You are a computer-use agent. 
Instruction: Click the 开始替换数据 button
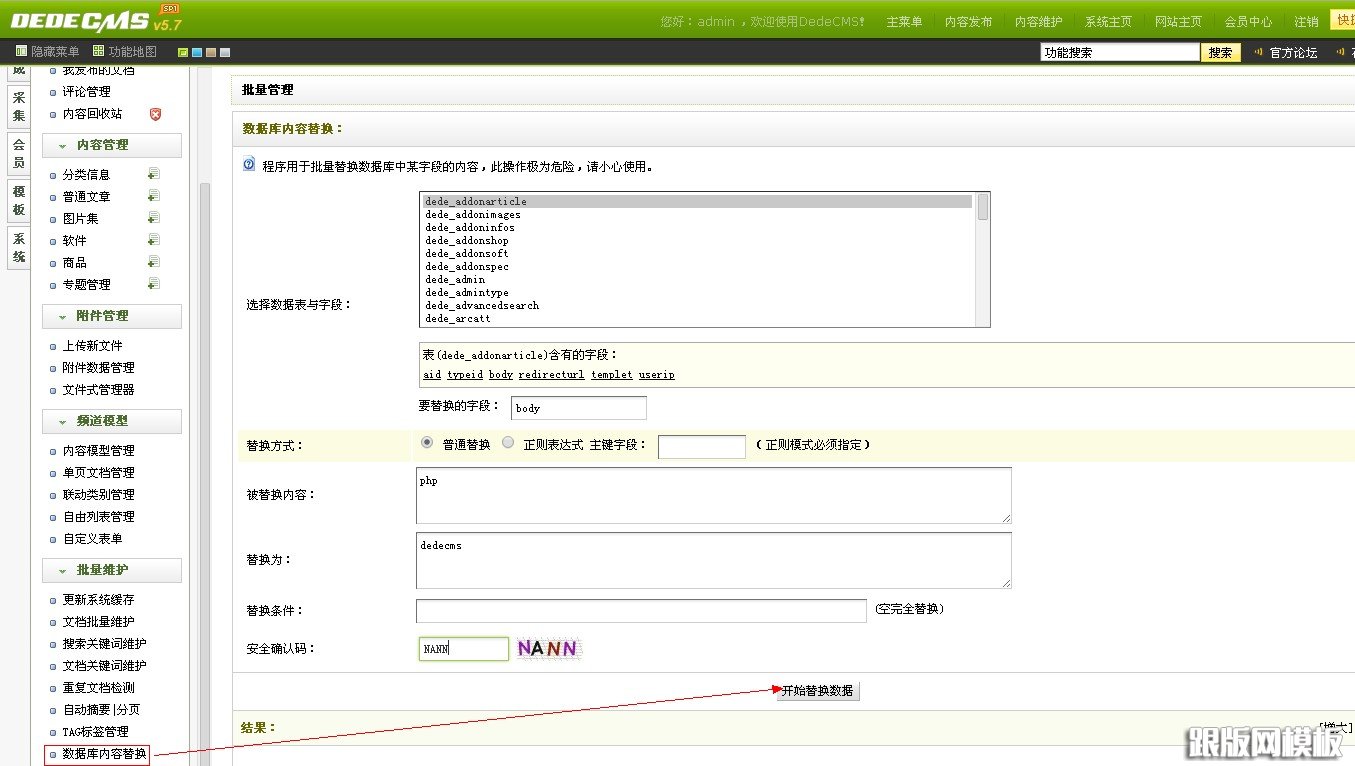click(x=817, y=691)
